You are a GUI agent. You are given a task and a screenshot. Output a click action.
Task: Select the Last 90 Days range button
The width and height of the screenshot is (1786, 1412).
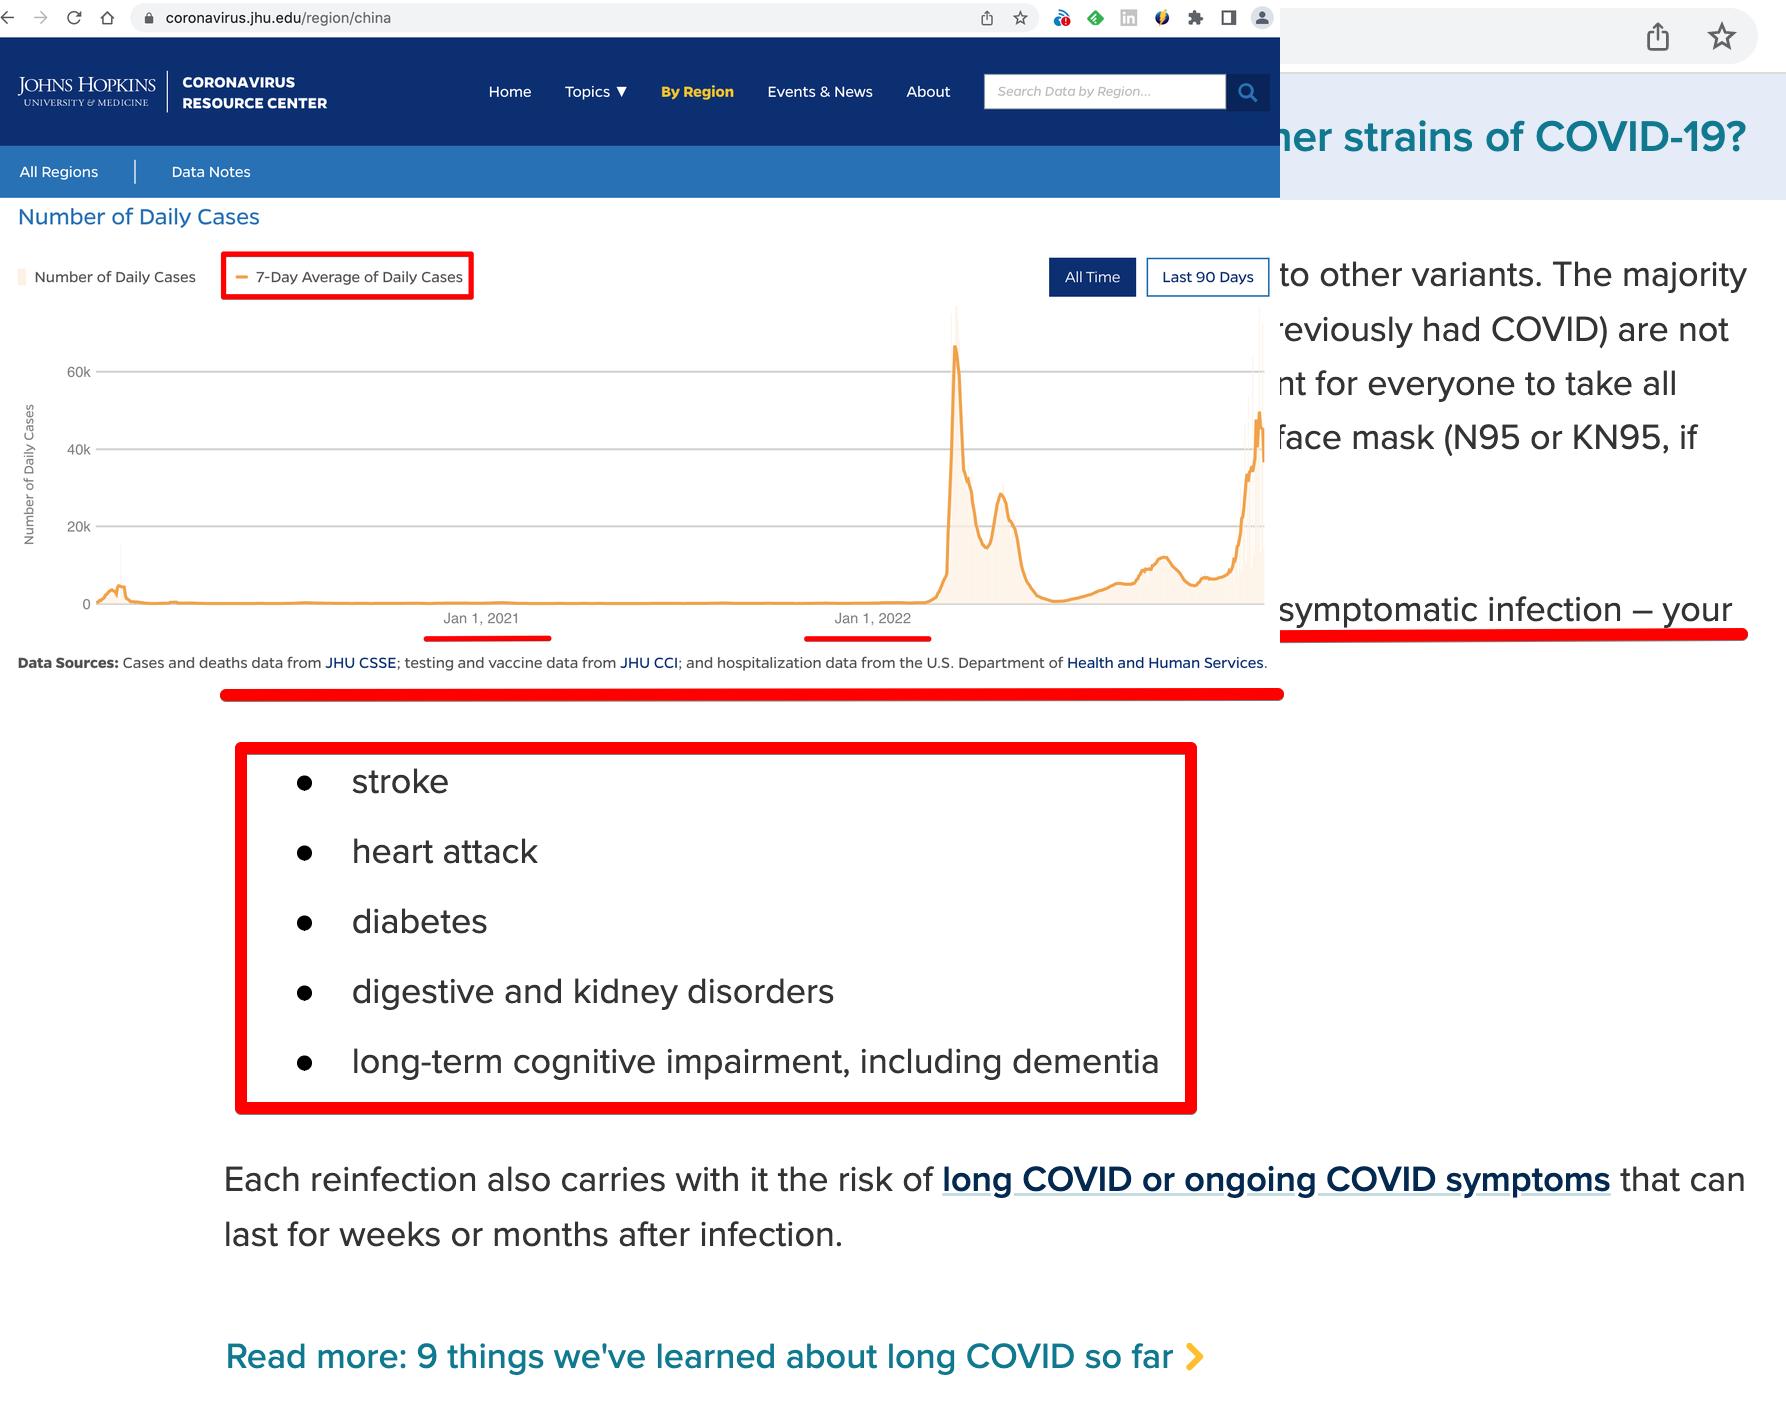click(x=1208, y=277)
